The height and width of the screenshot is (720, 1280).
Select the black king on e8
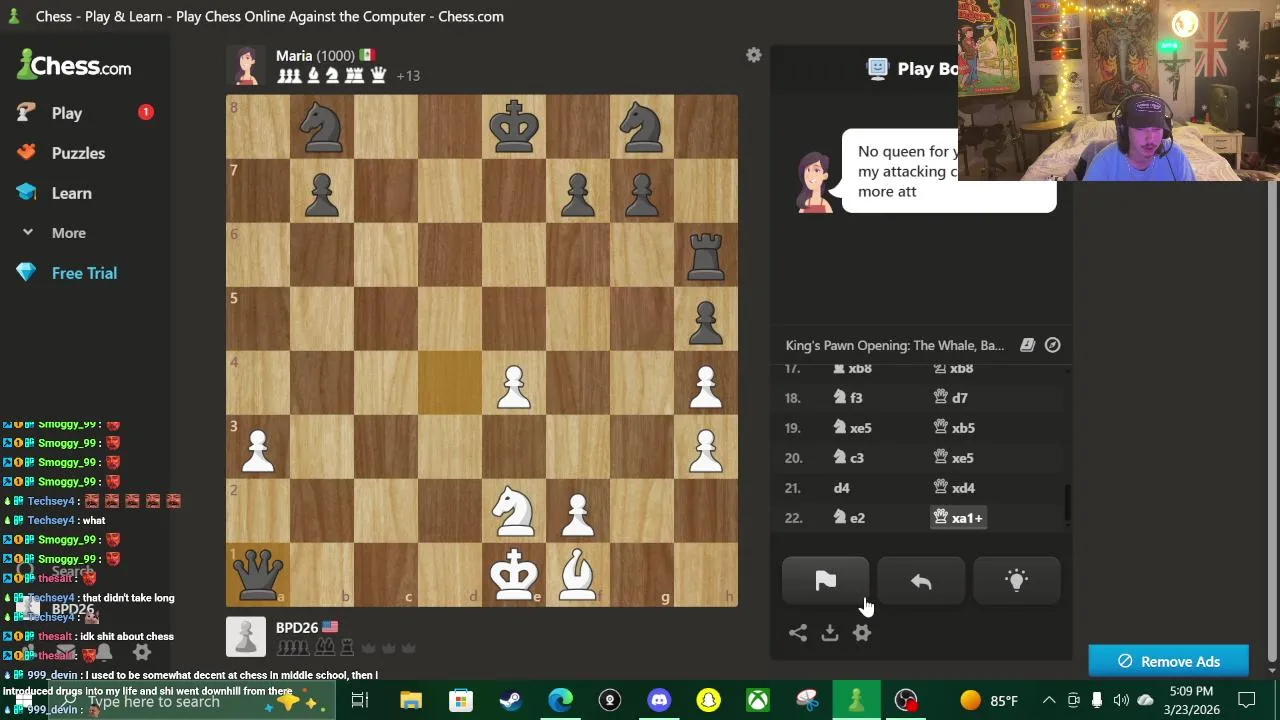tap(514, 126)
